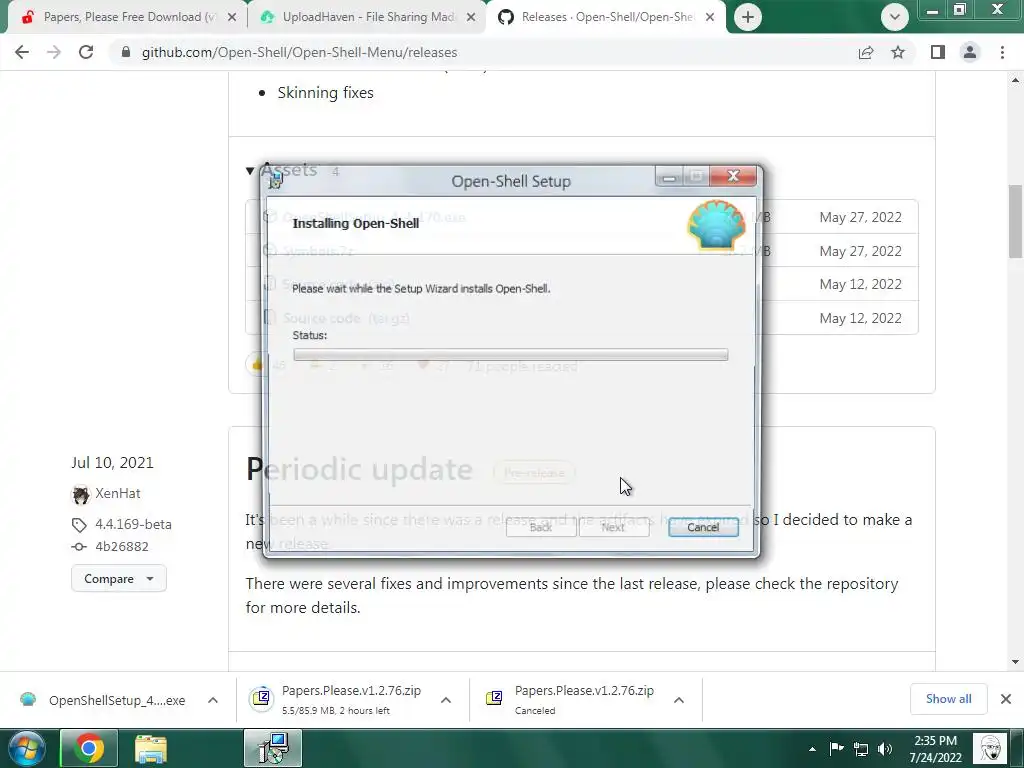Image resolution: width=1024 pixels, height=768 pixels.
Task: Open the share page icon in address bar
Action: click(x=866, y=52)
